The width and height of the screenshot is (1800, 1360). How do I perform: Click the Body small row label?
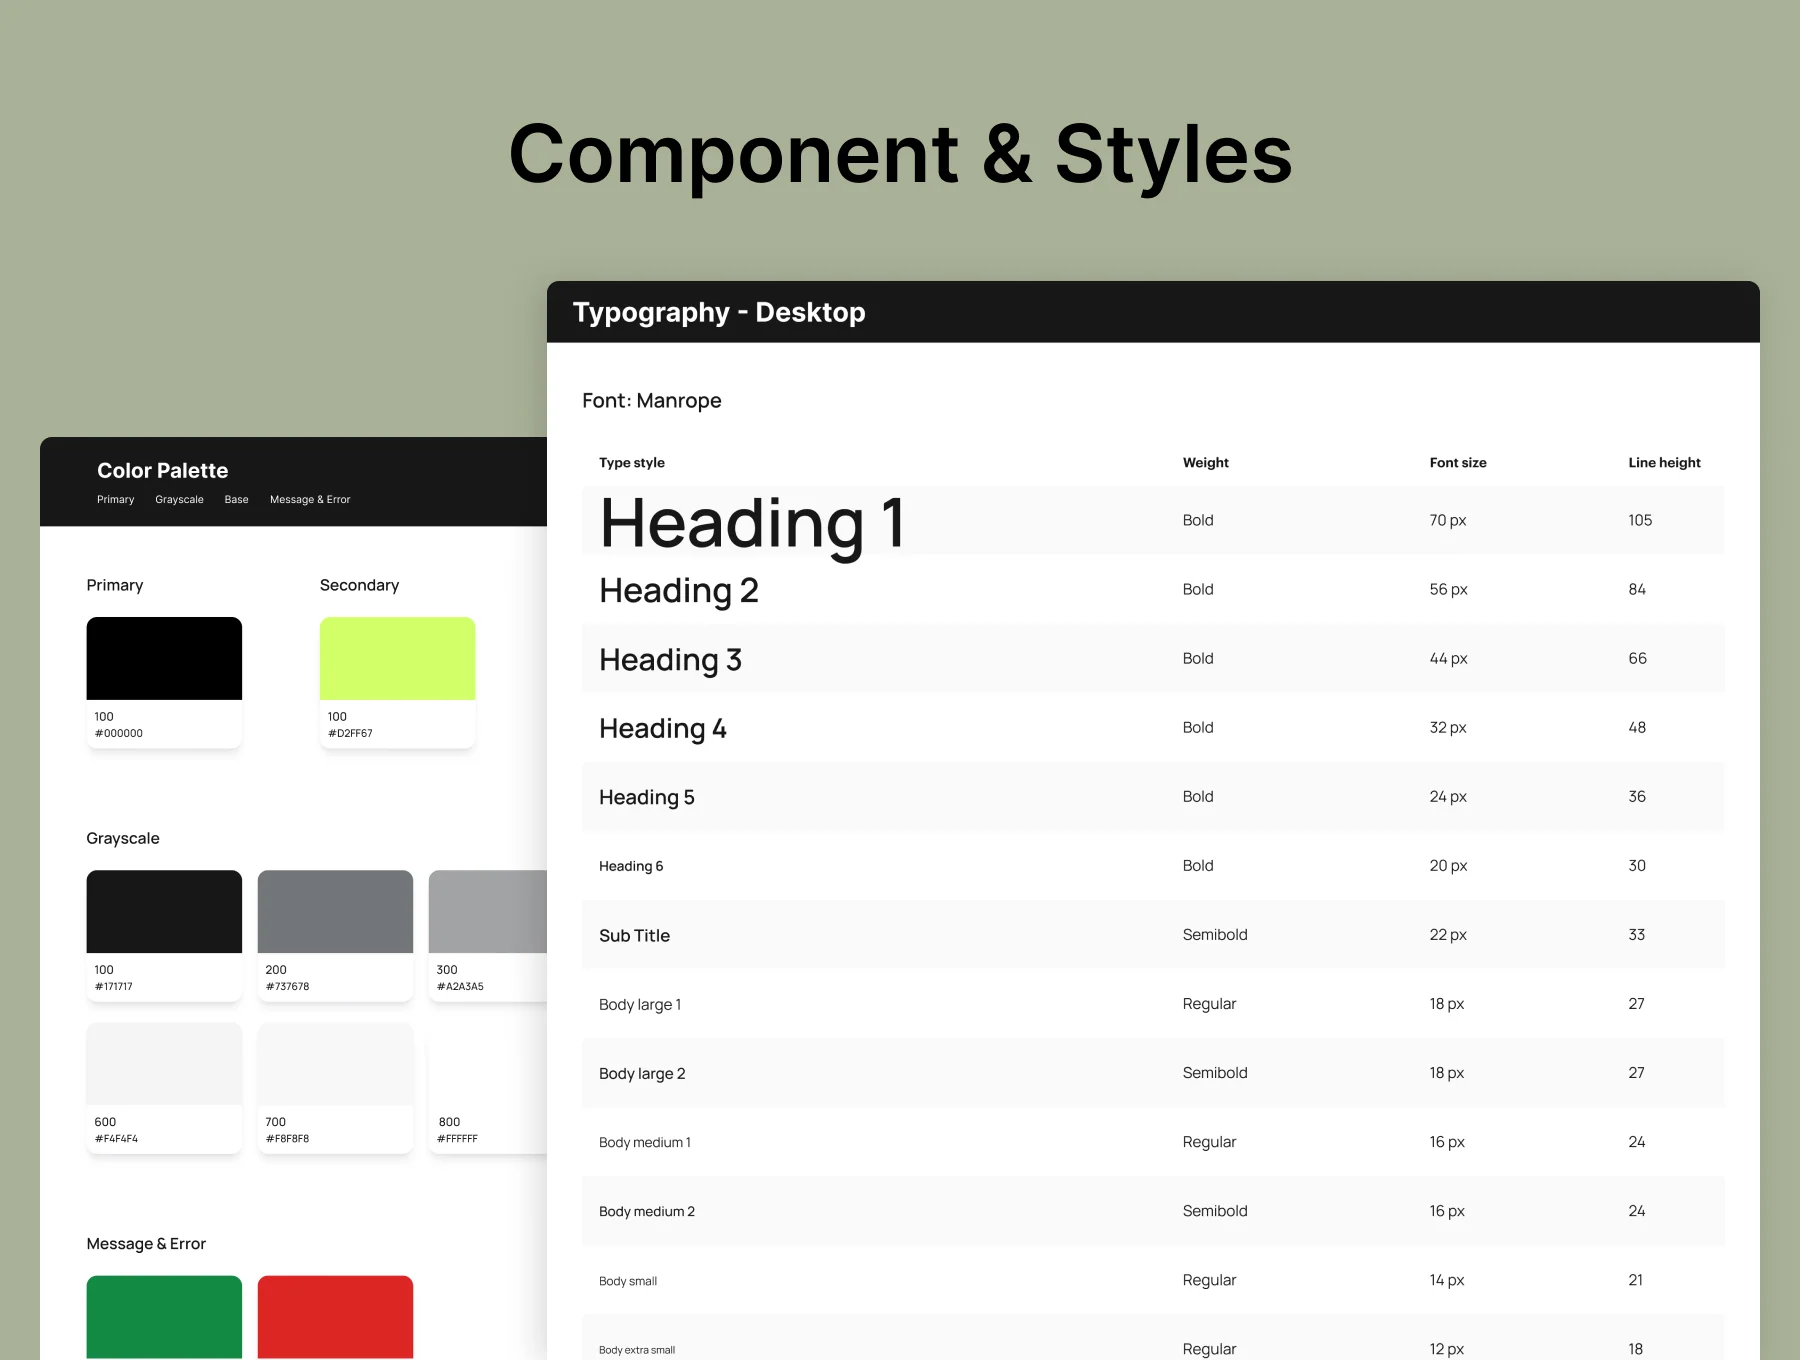[x=628, y=1281]
